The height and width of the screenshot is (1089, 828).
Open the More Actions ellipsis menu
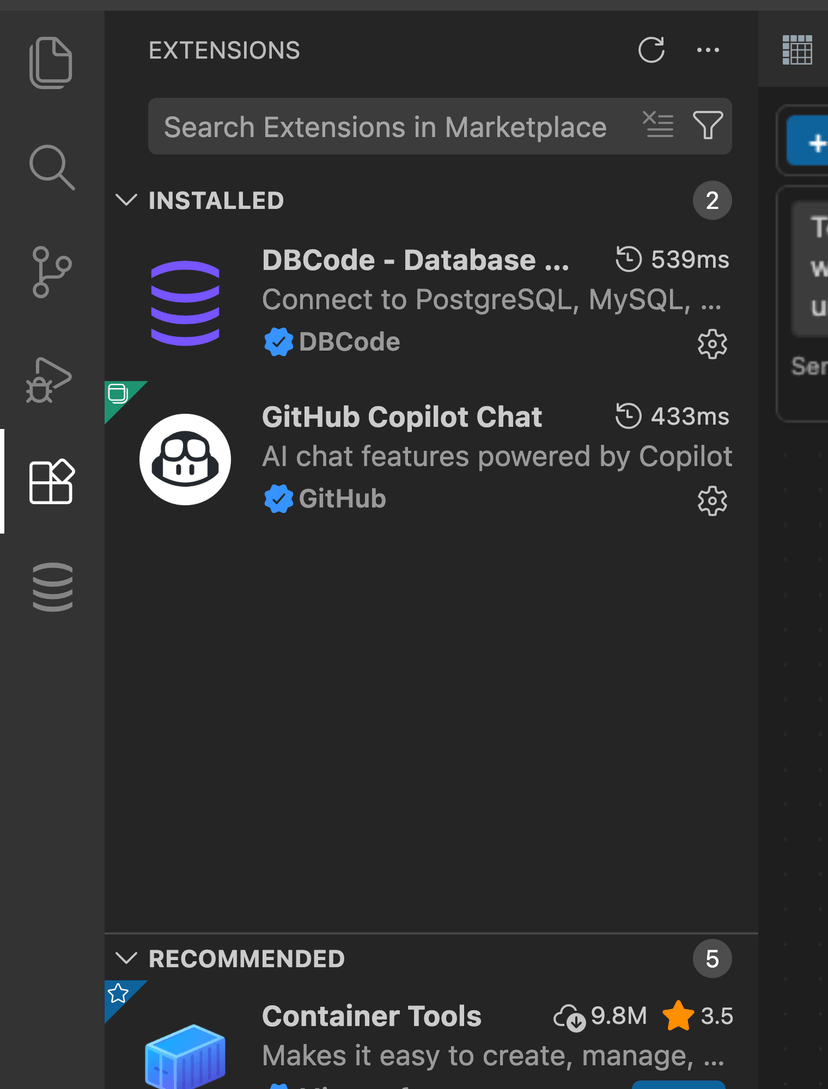708,50
